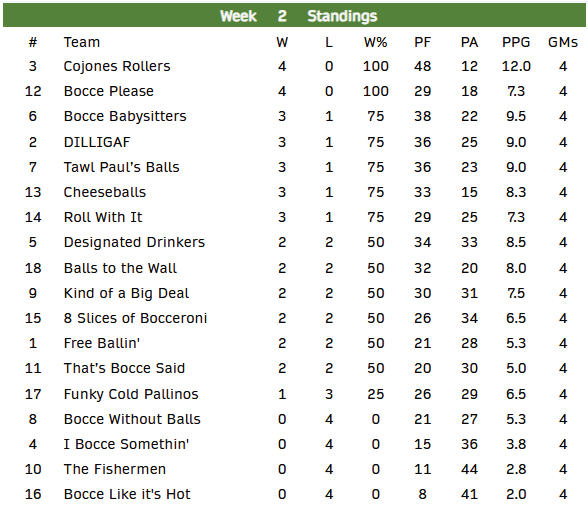
Task: Click the PPG column header
Action: click(x=516, y=42)
